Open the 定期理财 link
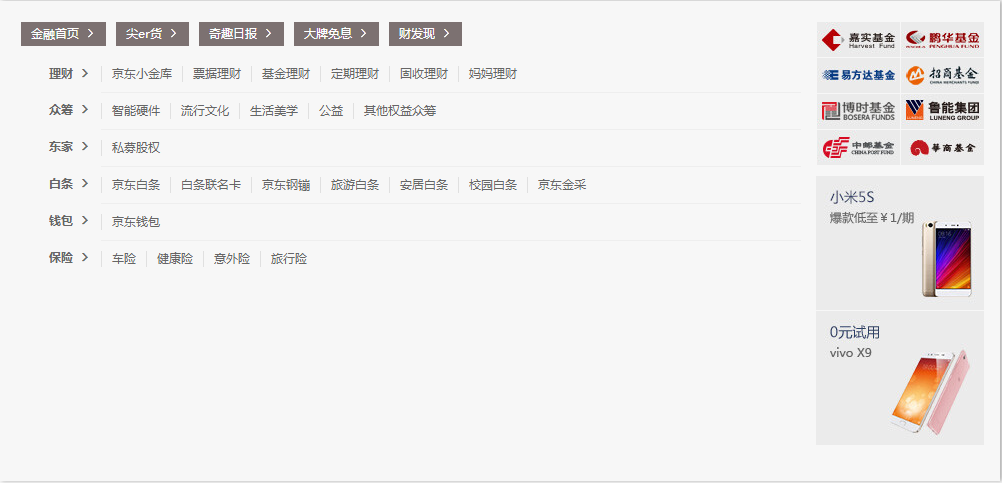 355,74
